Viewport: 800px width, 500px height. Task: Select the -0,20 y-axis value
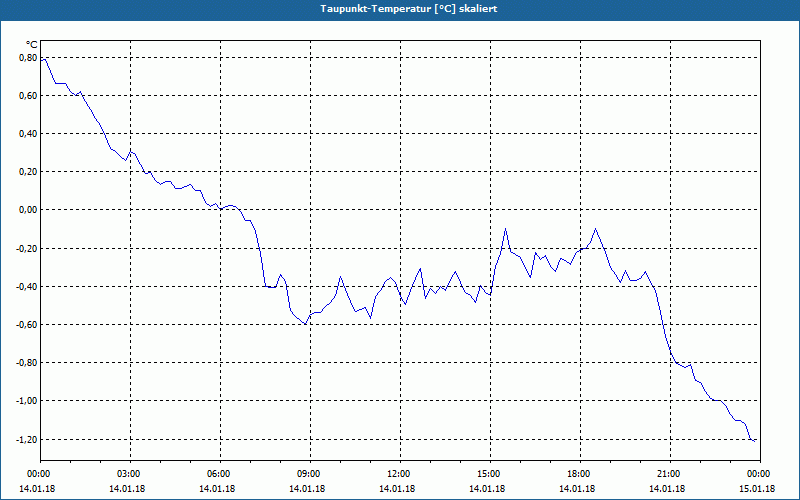coord(26,248)
